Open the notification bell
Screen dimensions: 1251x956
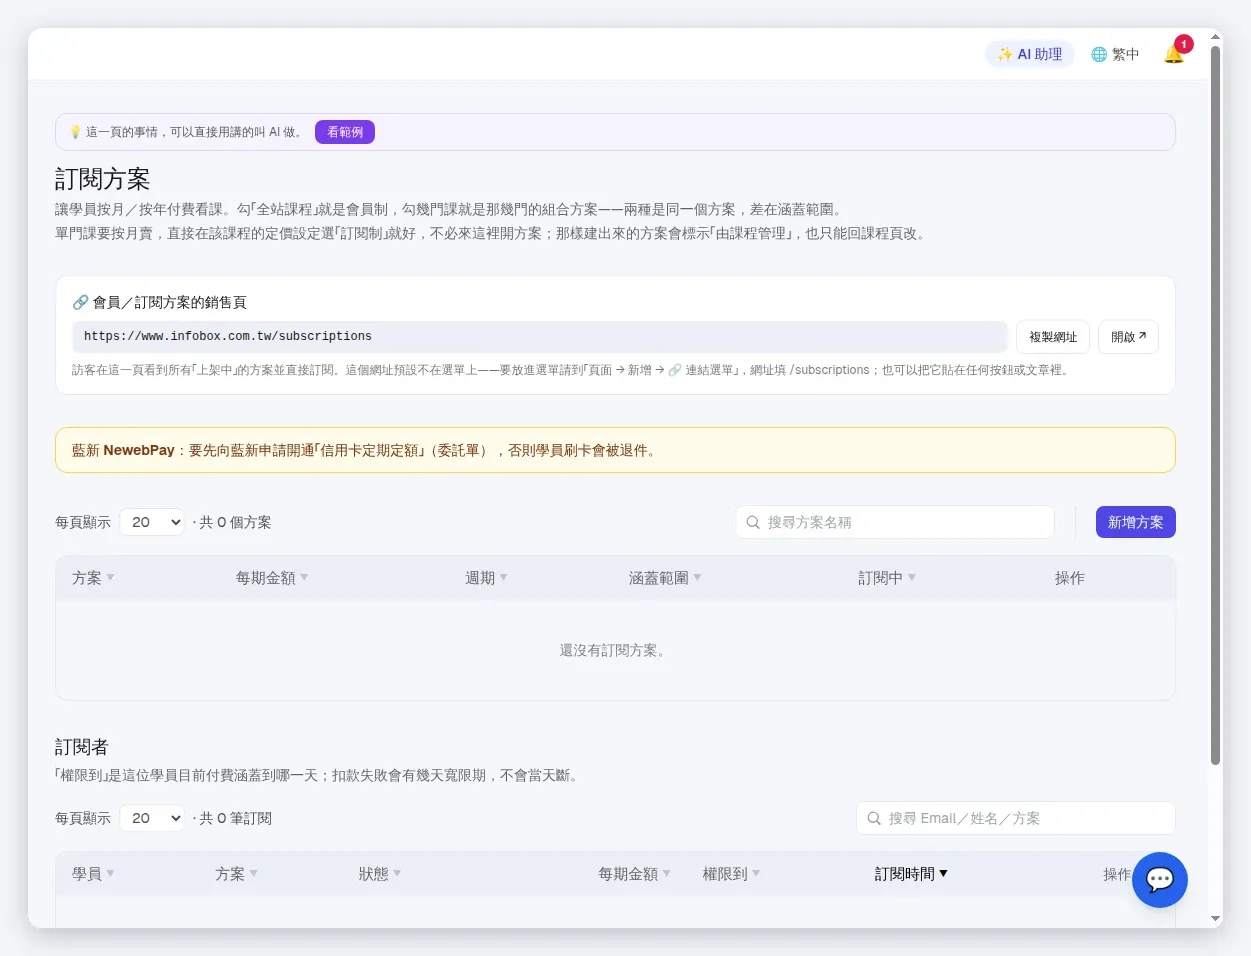coord(1174,54)
